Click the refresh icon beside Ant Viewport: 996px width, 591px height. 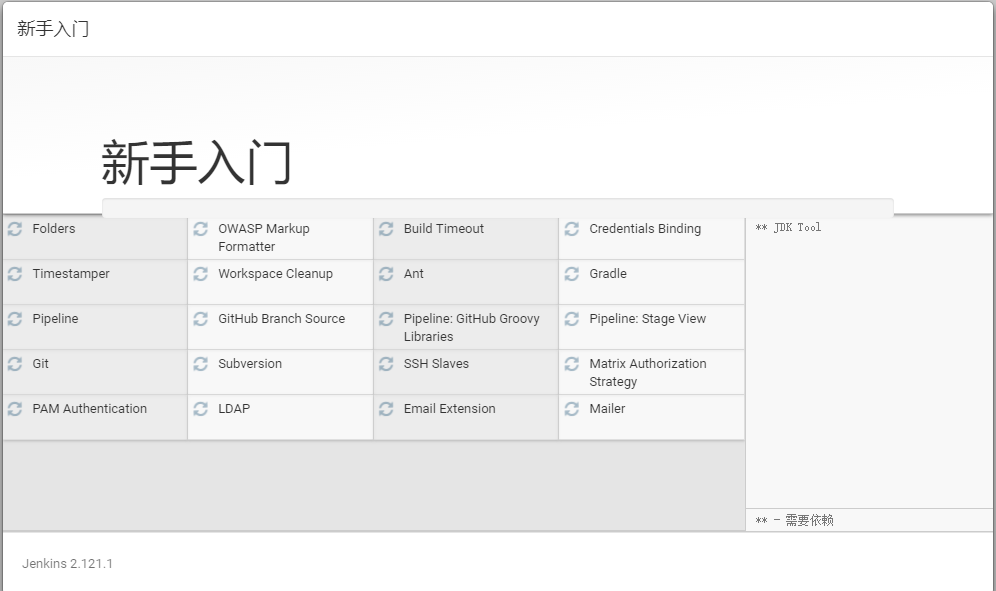386,274
